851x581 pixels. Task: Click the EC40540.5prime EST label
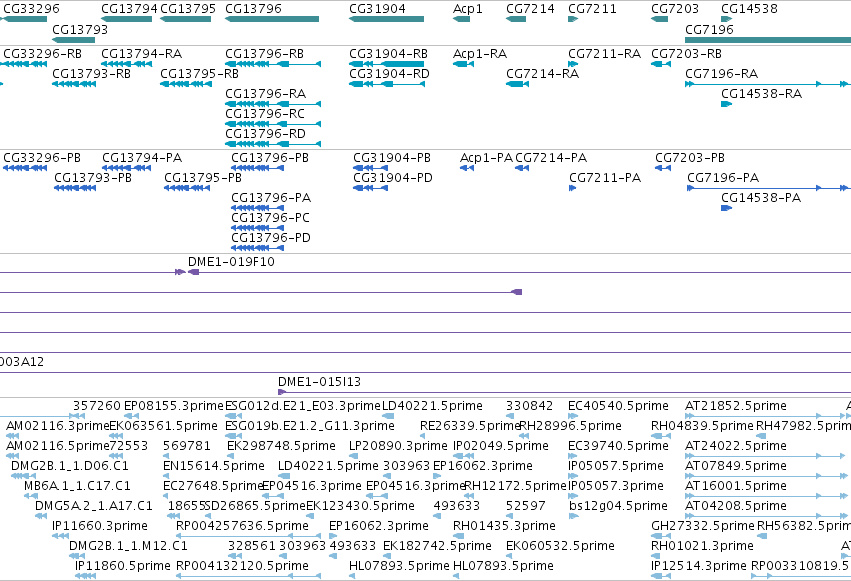coord(618,406)
